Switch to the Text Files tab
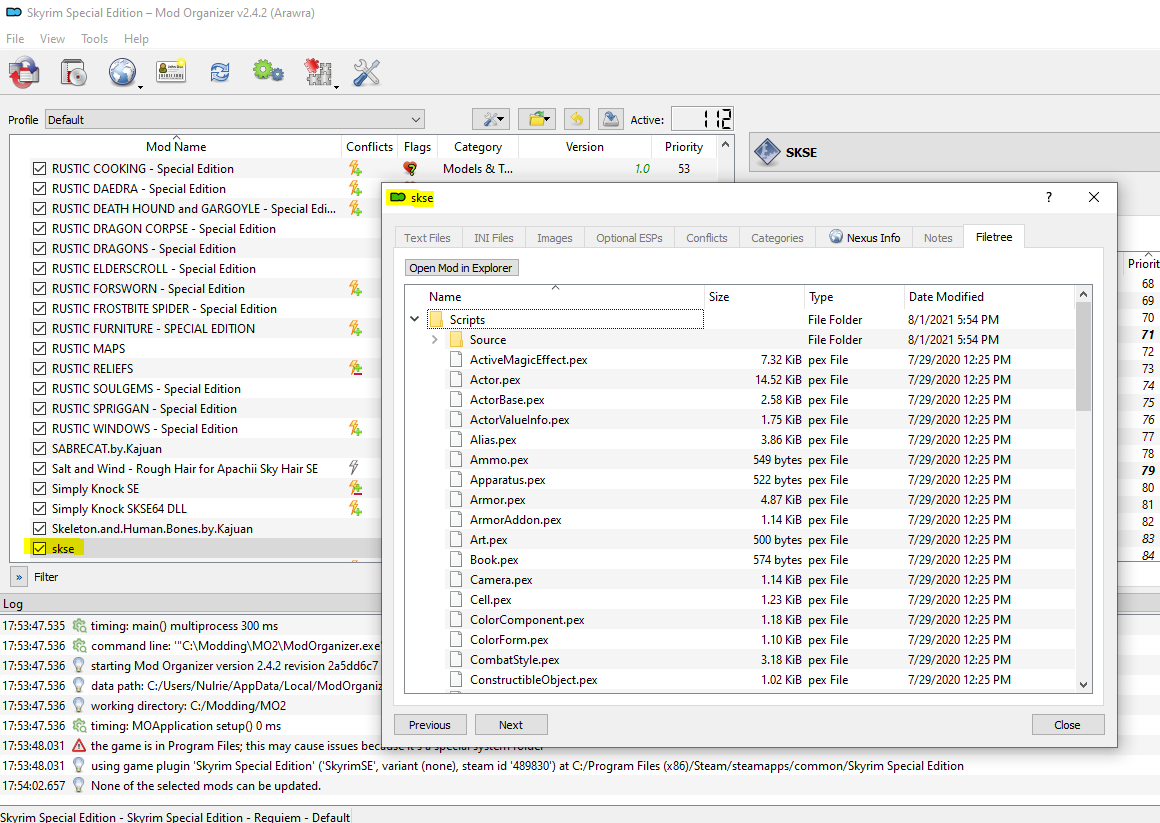Screen dimensions: 1160x823 tap(427, 238)
